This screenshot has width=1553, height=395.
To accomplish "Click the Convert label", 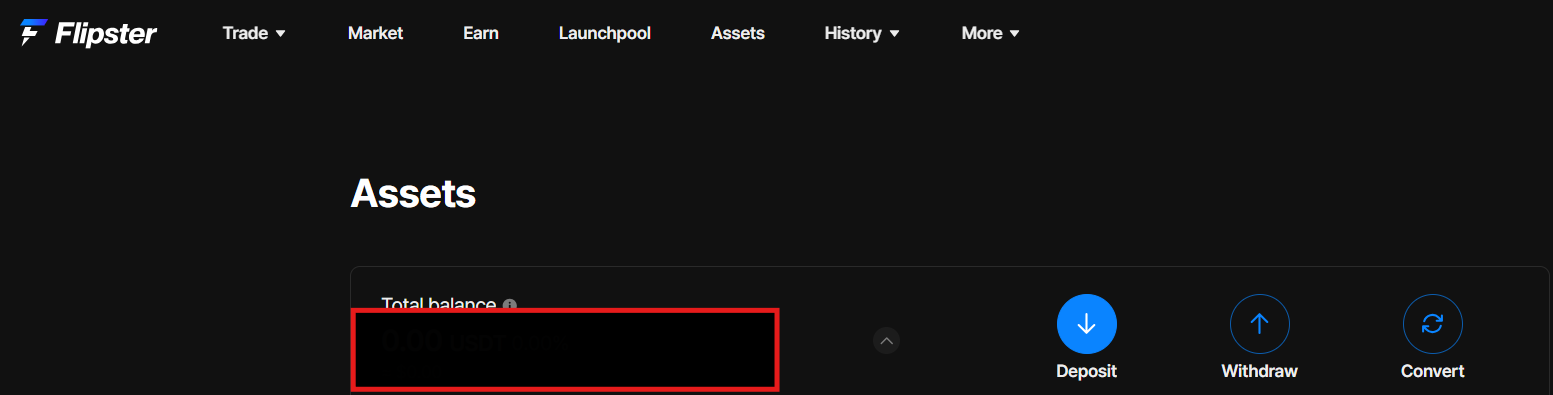I will point(1433,371).
